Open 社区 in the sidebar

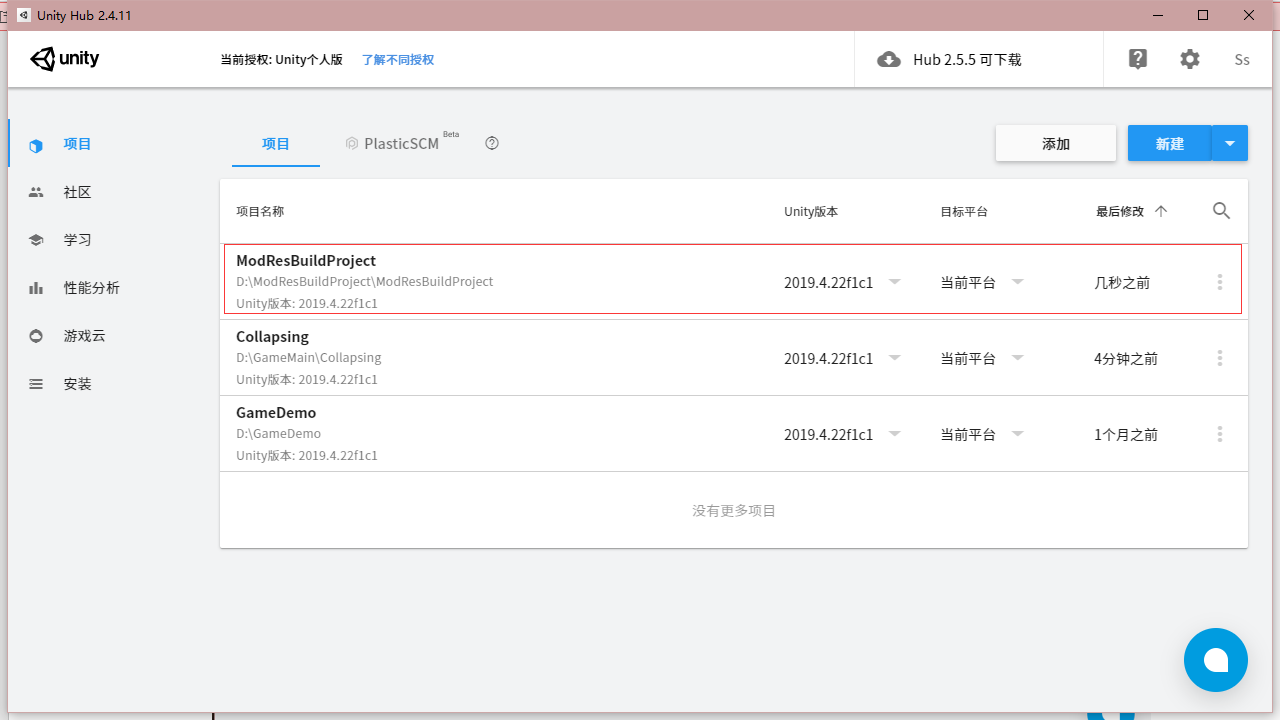coord(77,192)
